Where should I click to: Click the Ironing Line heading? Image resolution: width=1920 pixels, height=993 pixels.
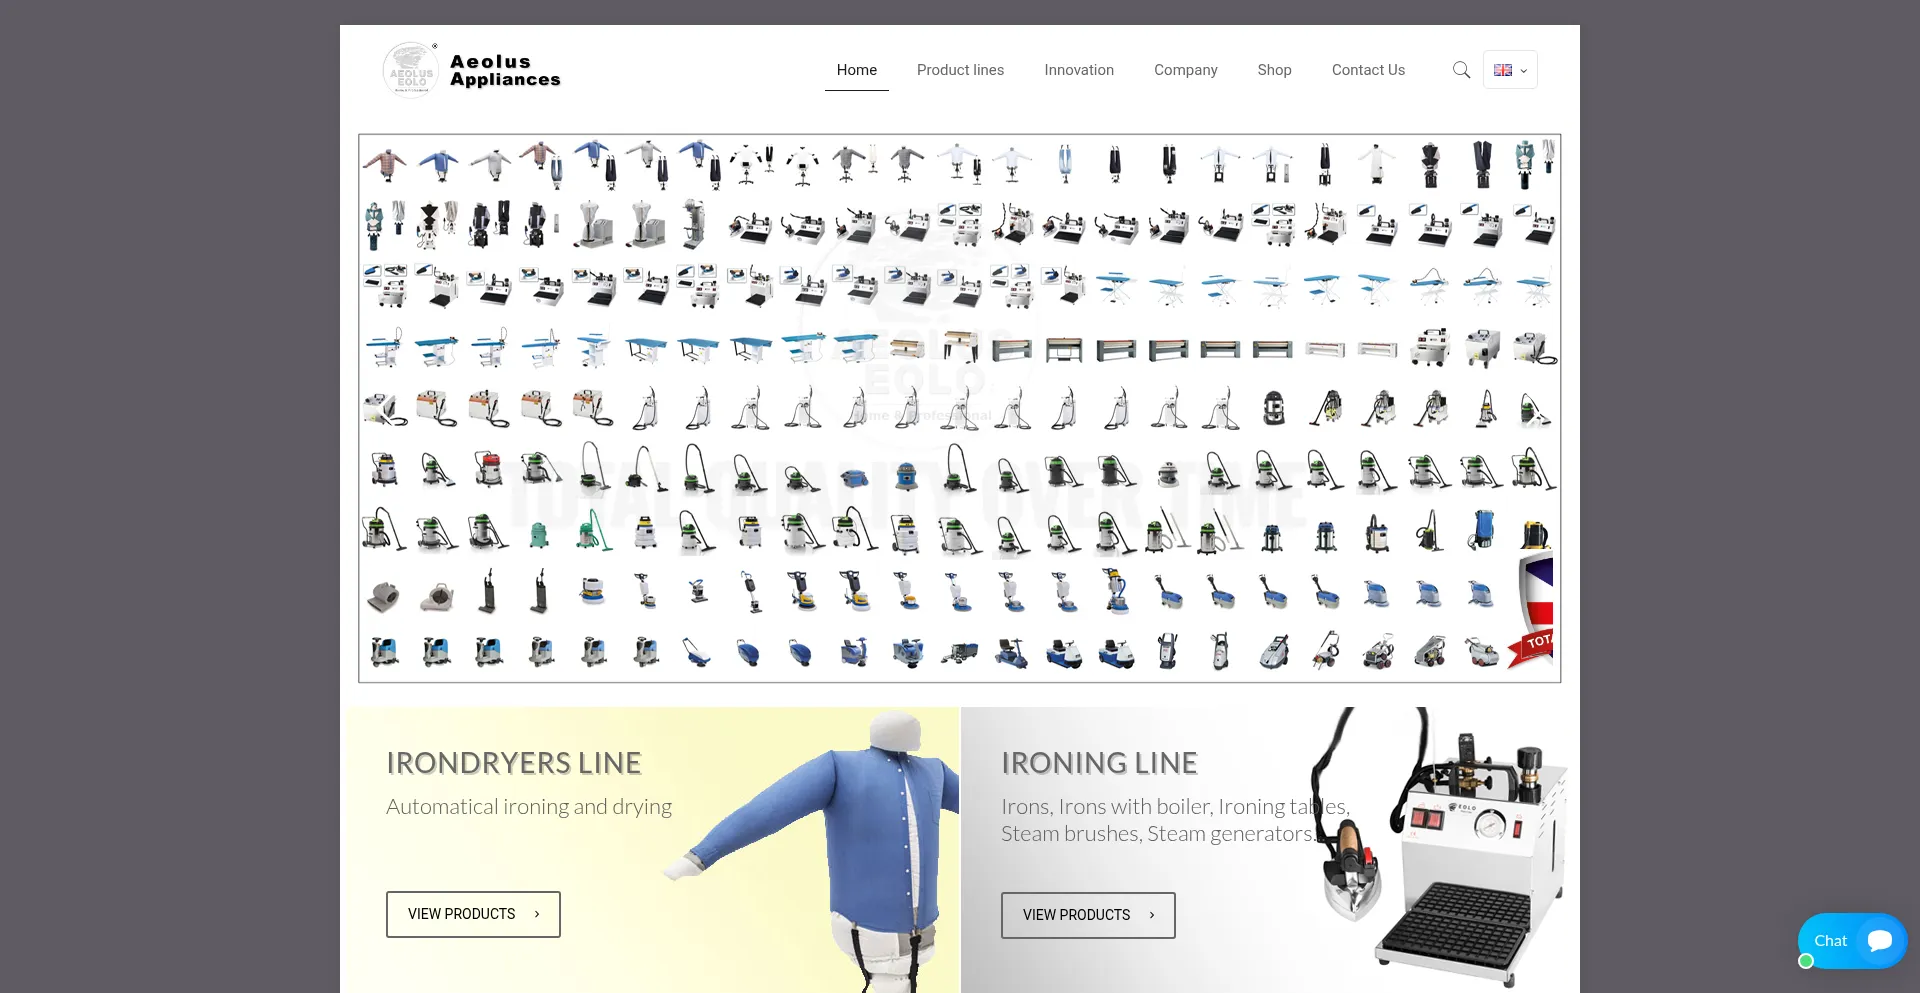click(1099, 763)
